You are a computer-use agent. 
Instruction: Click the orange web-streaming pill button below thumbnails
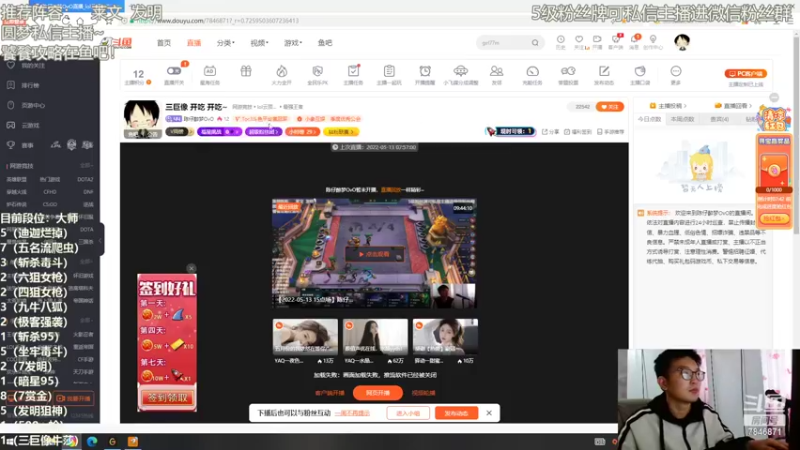coord(378,393)
